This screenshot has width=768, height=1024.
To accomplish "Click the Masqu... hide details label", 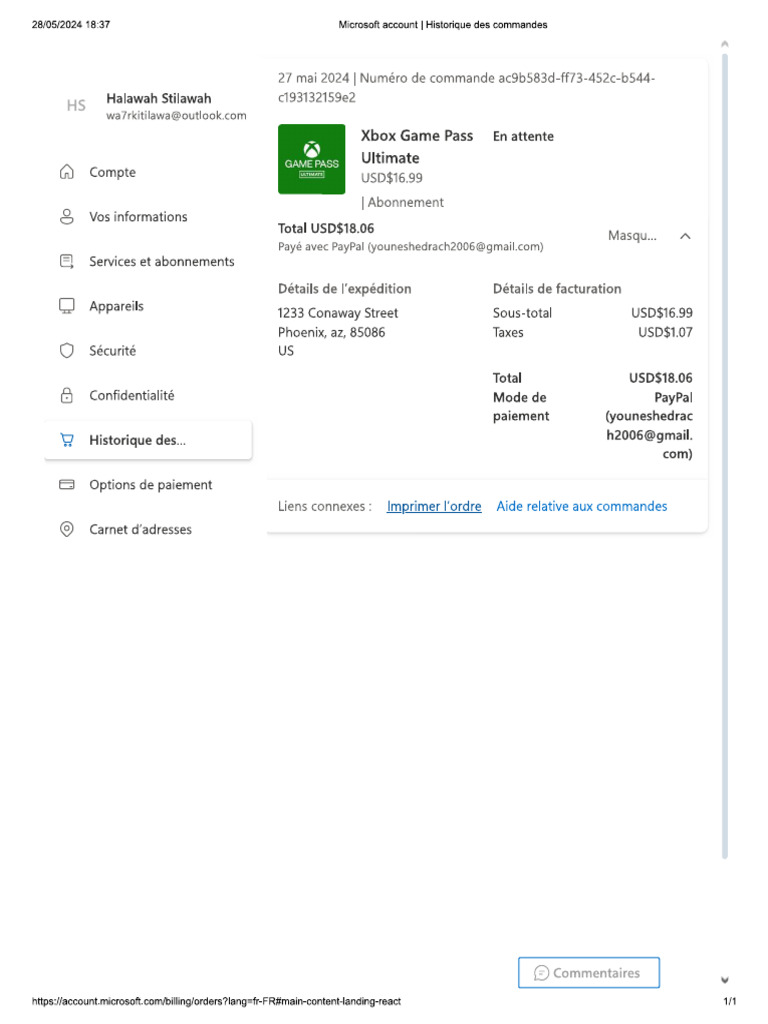I will coord(632,235).
